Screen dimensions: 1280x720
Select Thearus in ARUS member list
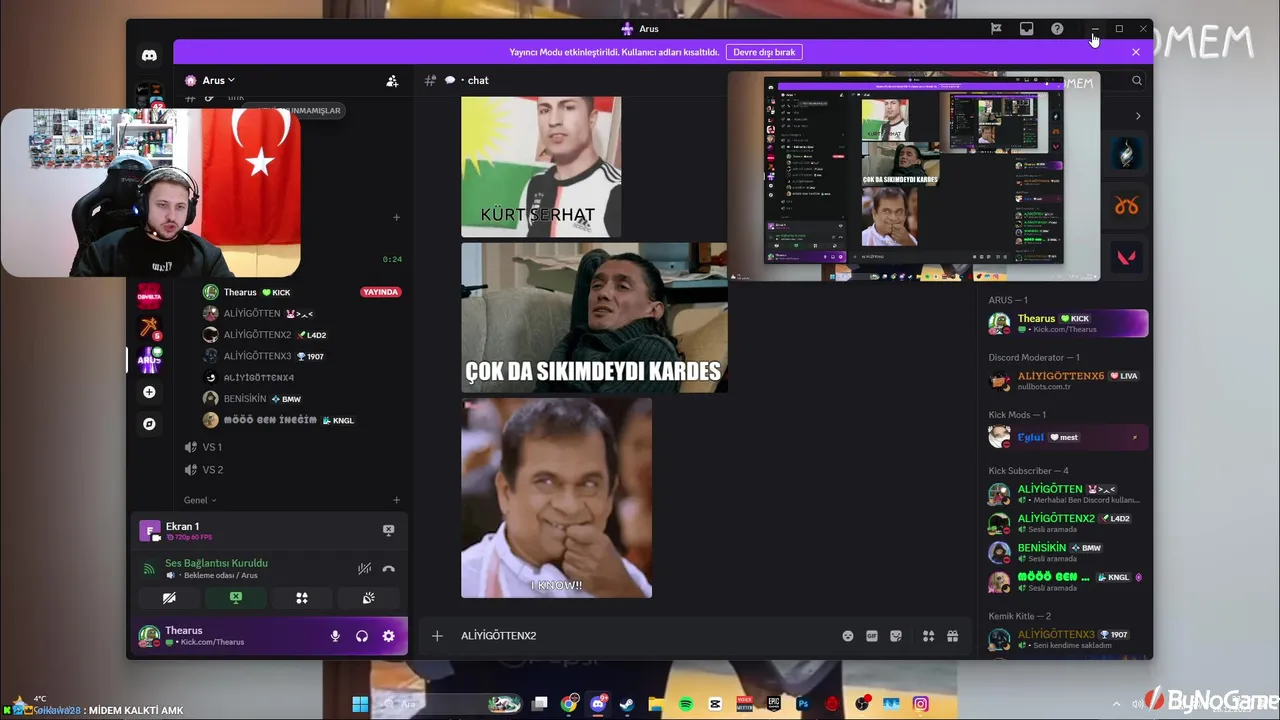pyautogui.click(x=1067, y=323)
